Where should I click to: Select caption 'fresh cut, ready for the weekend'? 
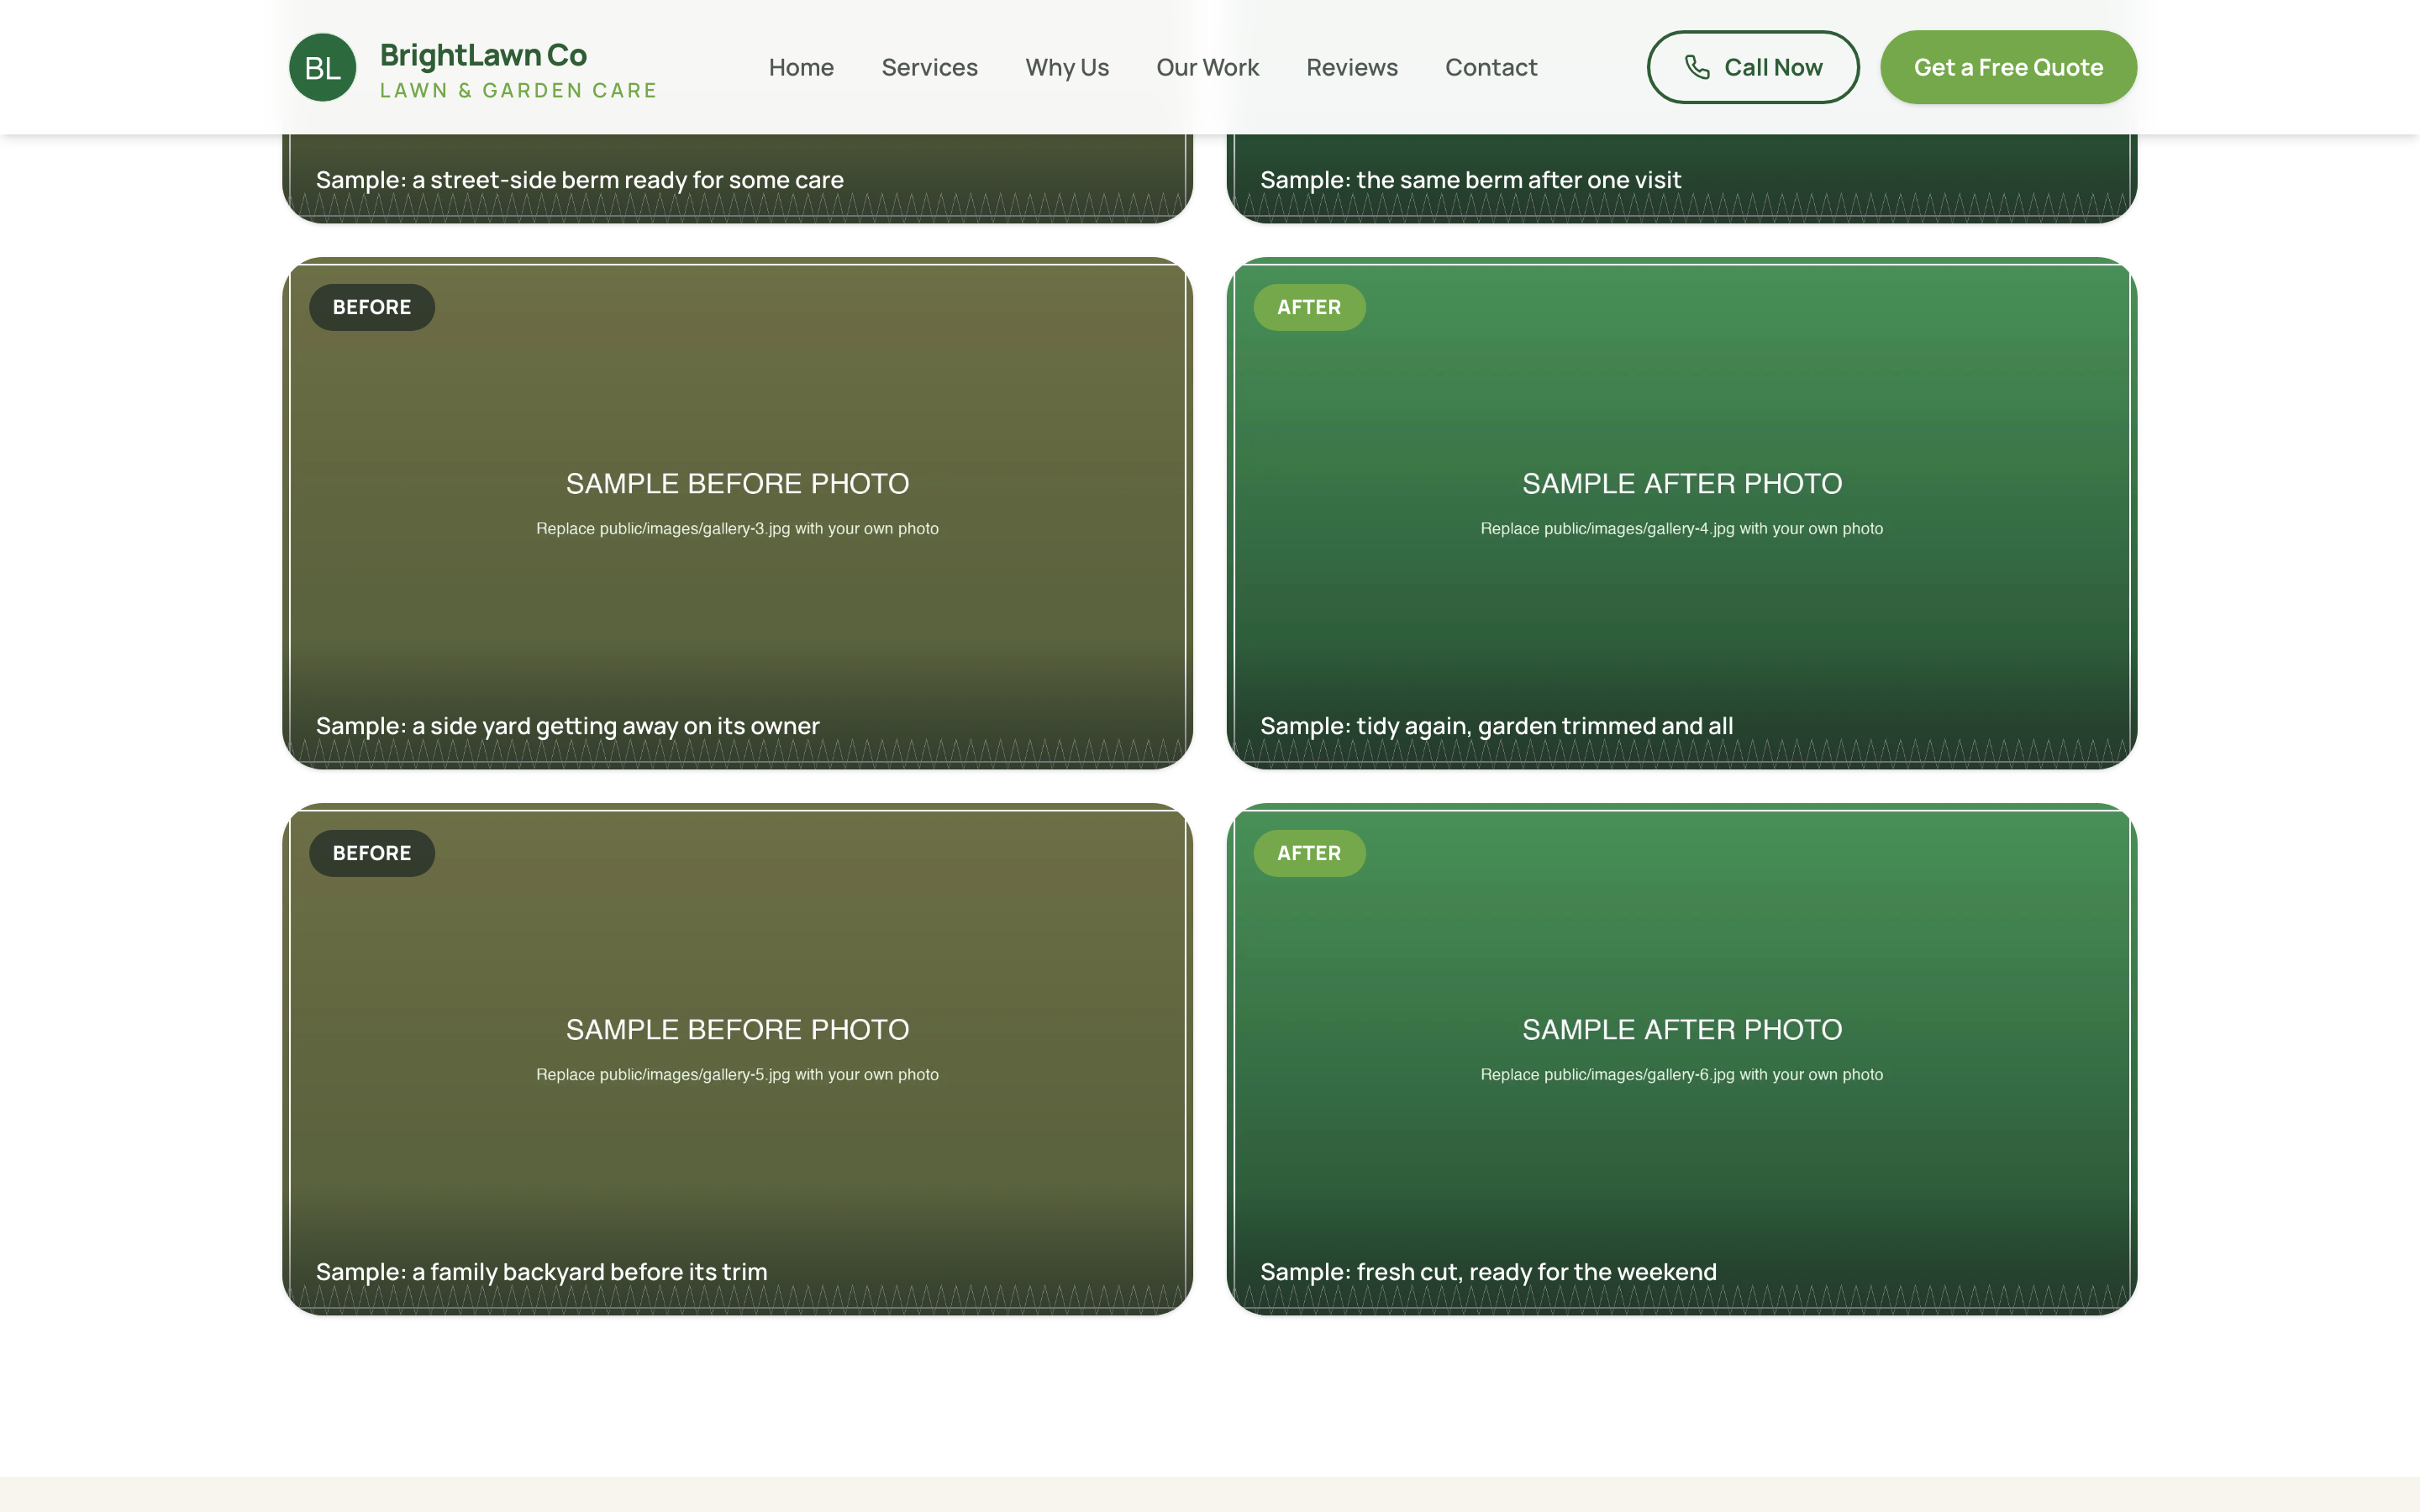pyautogui.click(x=1488, y=1272)
